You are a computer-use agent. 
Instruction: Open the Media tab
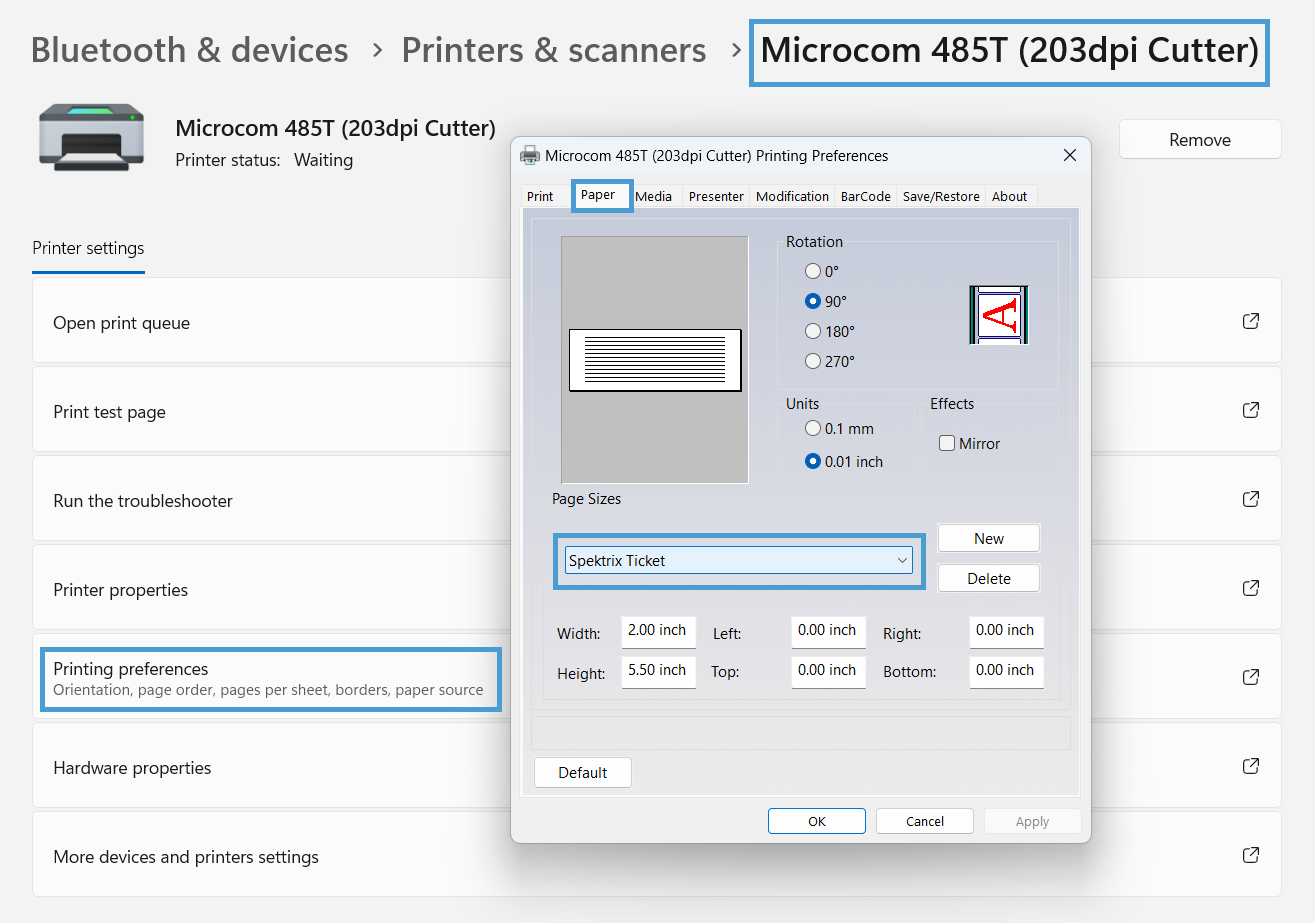tap(653, 196)
